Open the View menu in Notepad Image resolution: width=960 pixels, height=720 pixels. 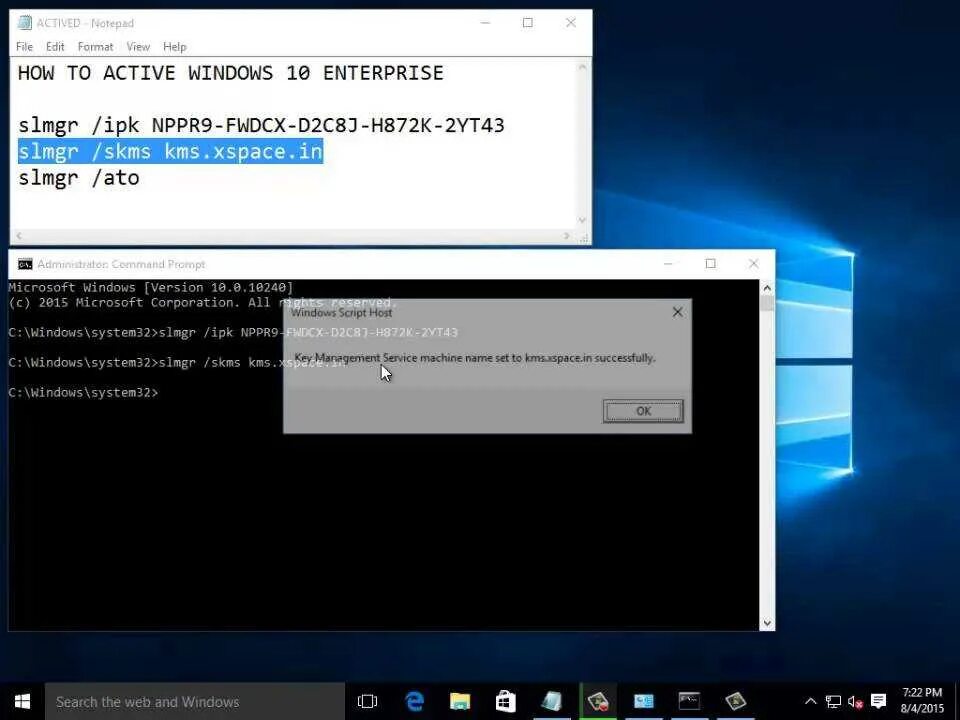138,47
